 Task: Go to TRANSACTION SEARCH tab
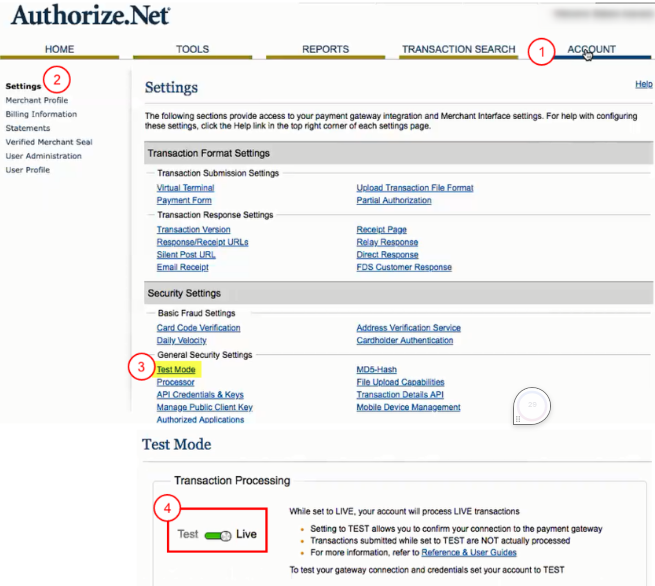[x=458, y=49]
